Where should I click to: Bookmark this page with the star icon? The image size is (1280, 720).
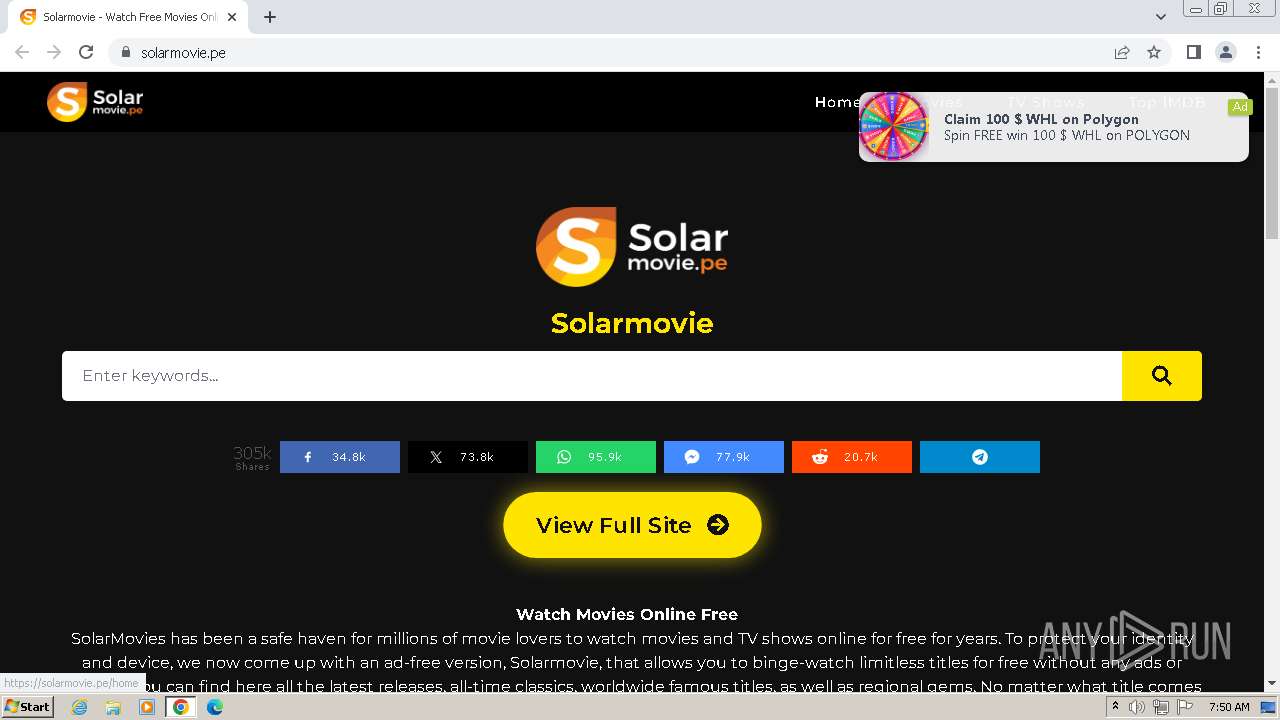[x=1154, y=52]
